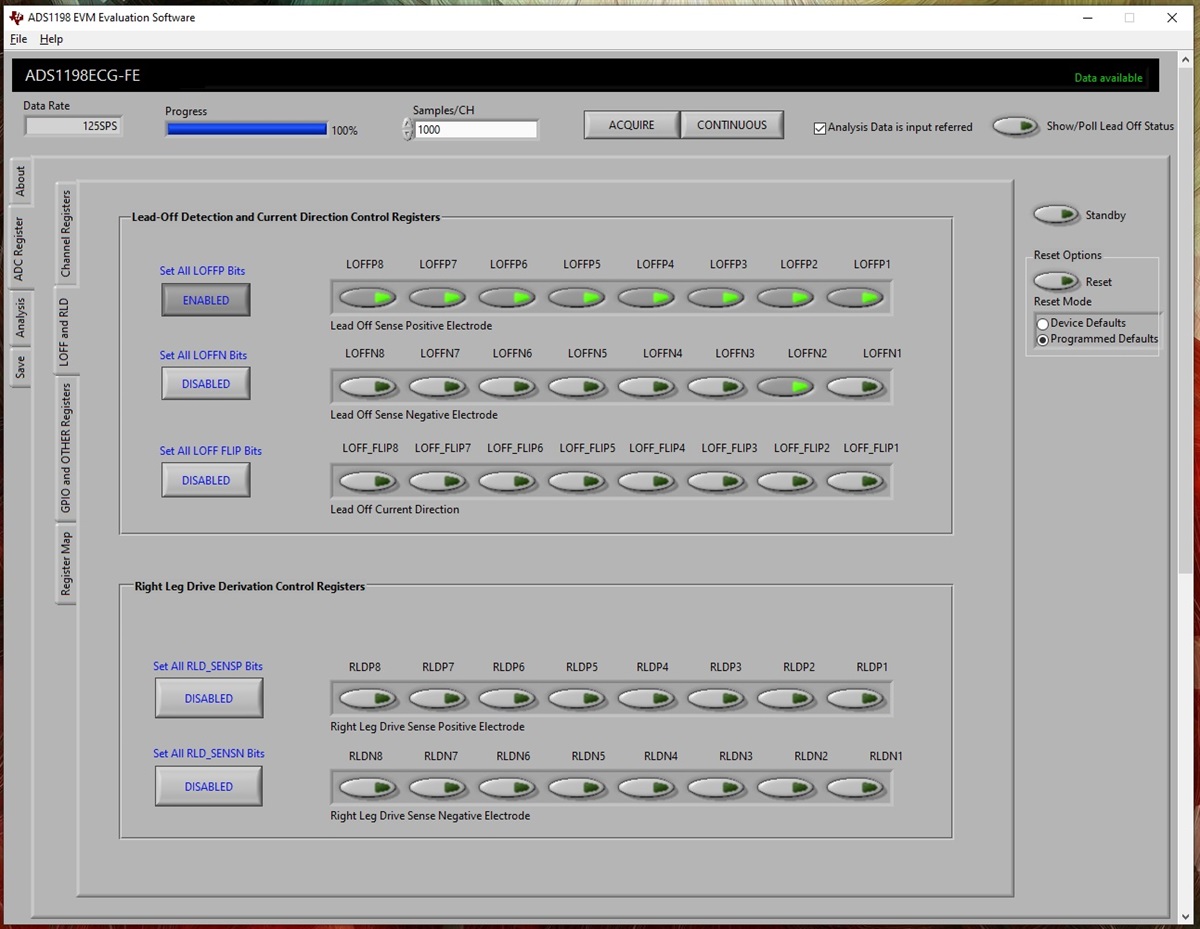Viewport: 1200px width, 929px height.
Task: Toggle the RLDP4 sense switch
Action: click(x=646, y=698)
